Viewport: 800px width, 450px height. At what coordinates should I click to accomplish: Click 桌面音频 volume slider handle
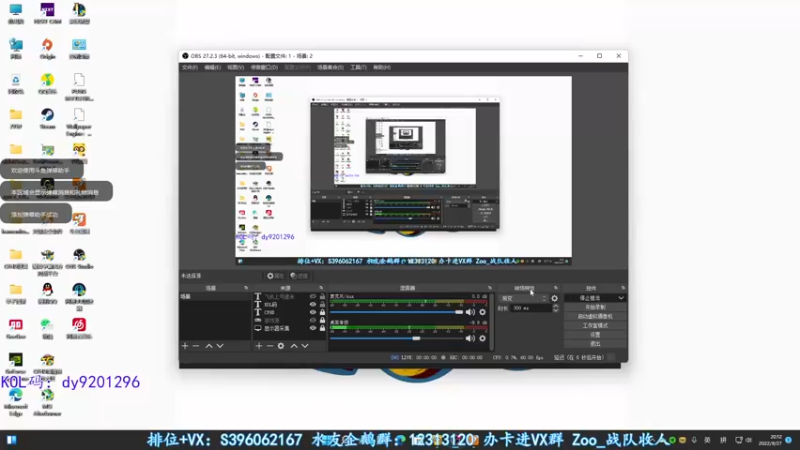click(416, 338)
